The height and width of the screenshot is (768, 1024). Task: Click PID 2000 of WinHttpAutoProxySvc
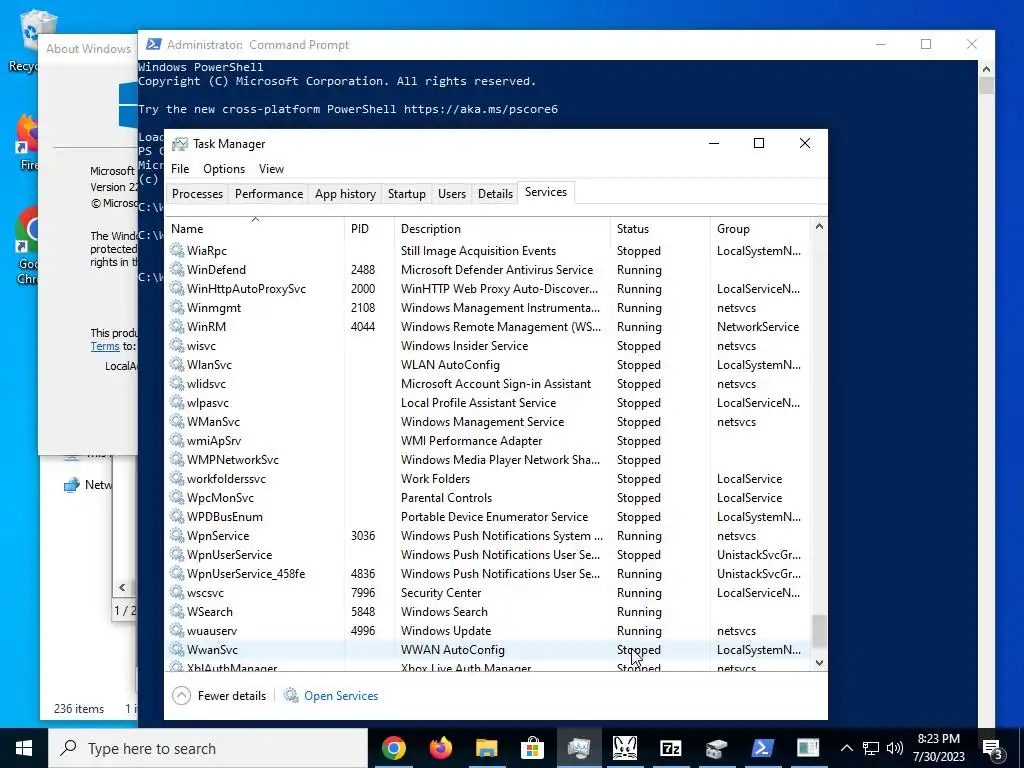(x=363, y=289)
